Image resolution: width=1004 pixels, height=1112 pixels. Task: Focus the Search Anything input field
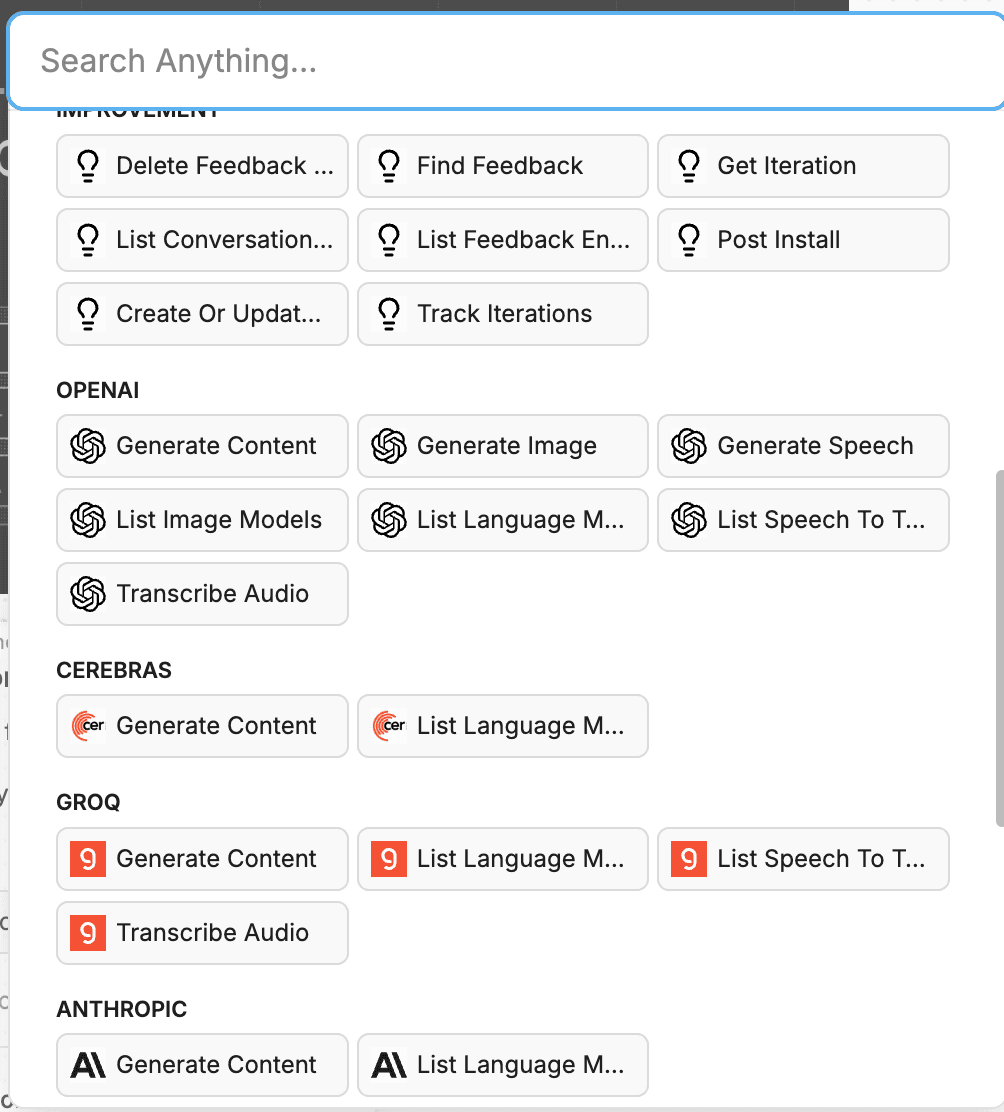pyautogui.click(x=505, y=61)
